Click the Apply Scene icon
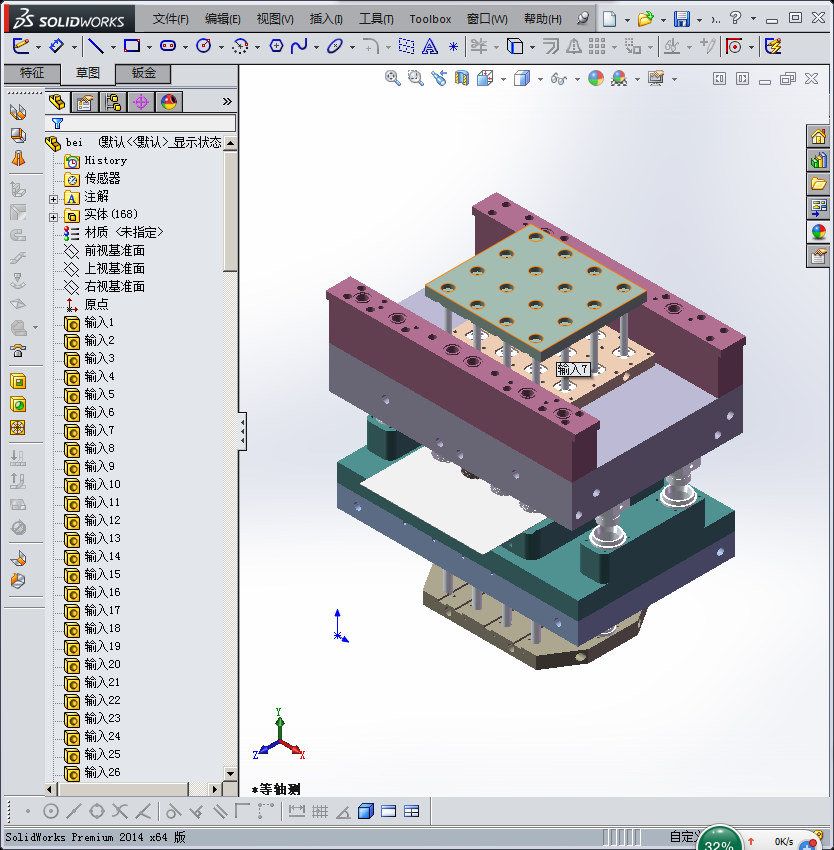 pyautogui.click(x=619, y=79)
